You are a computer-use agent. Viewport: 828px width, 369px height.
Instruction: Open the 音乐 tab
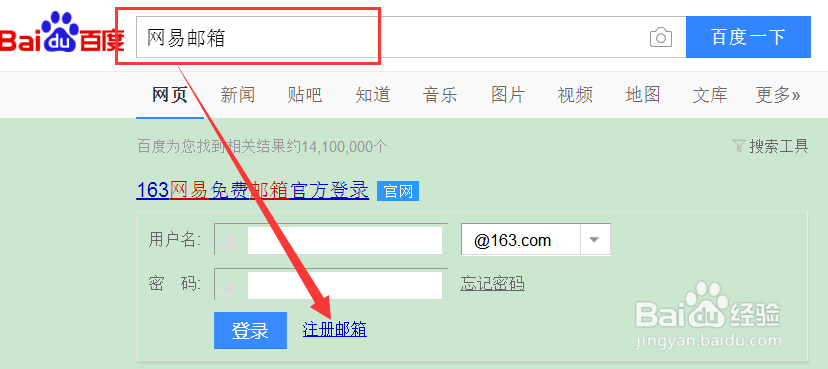click(x=440, y=95)
